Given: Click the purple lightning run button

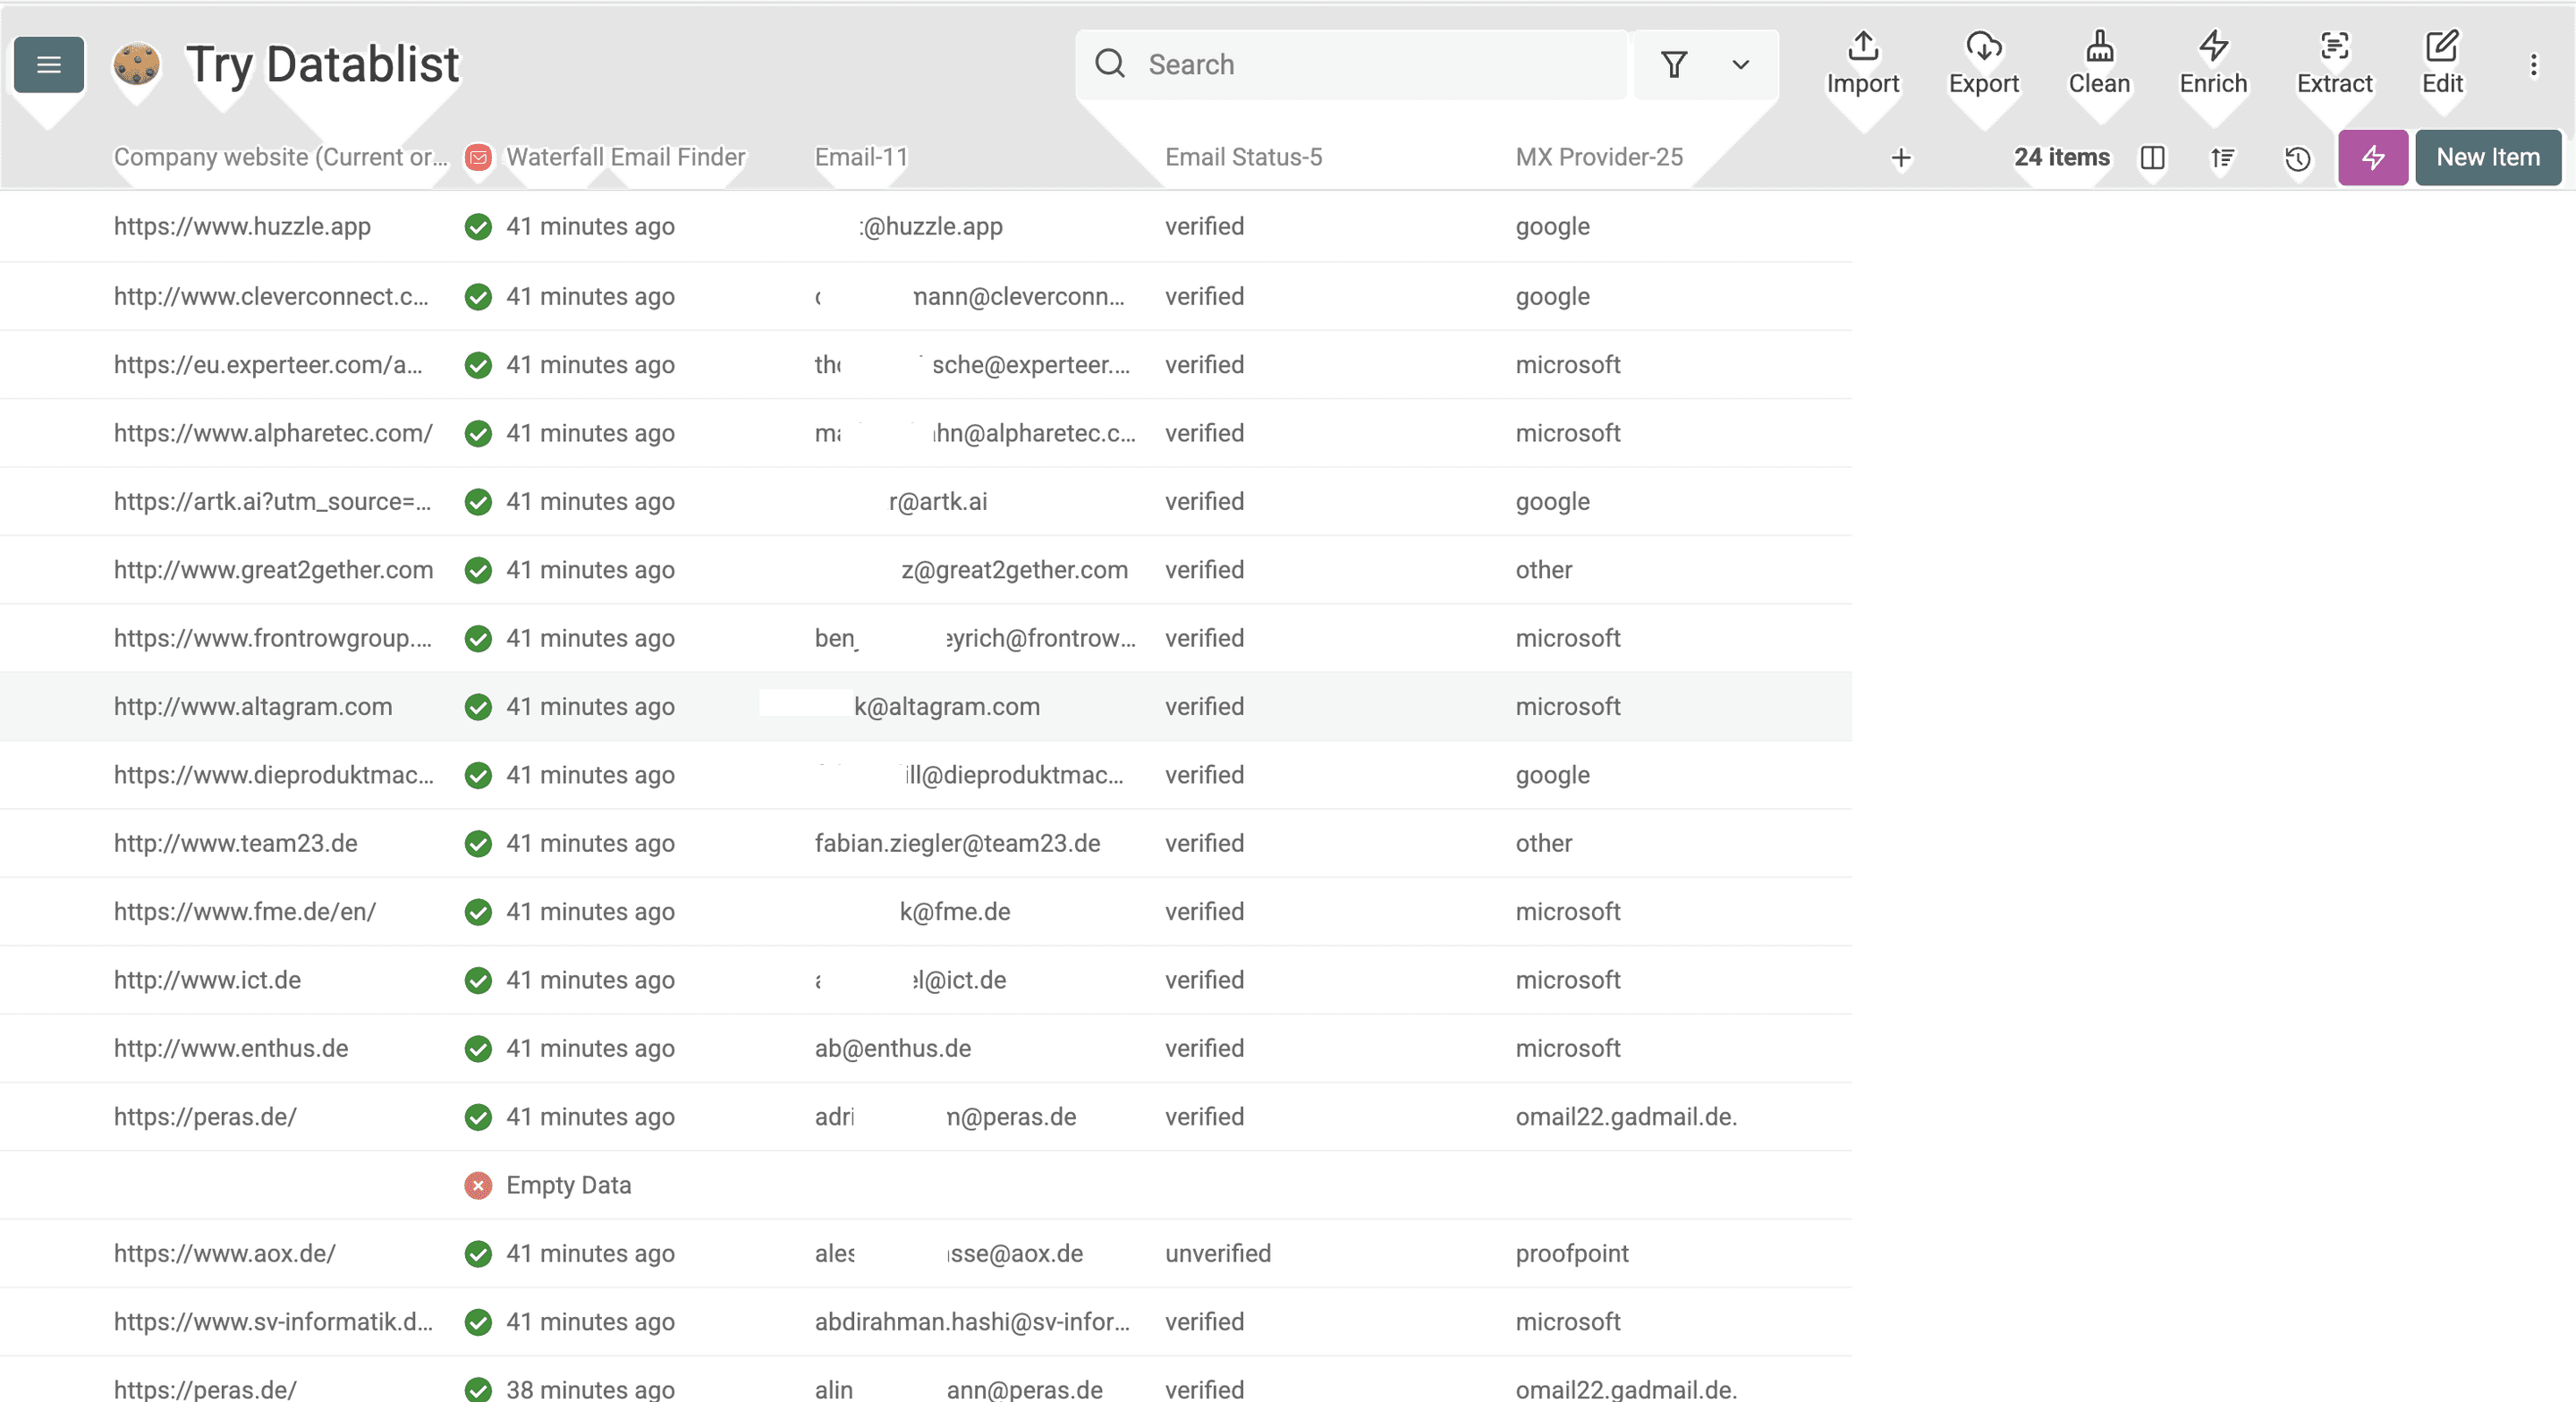Looking at the screenshot, I should coord(2372,157).
